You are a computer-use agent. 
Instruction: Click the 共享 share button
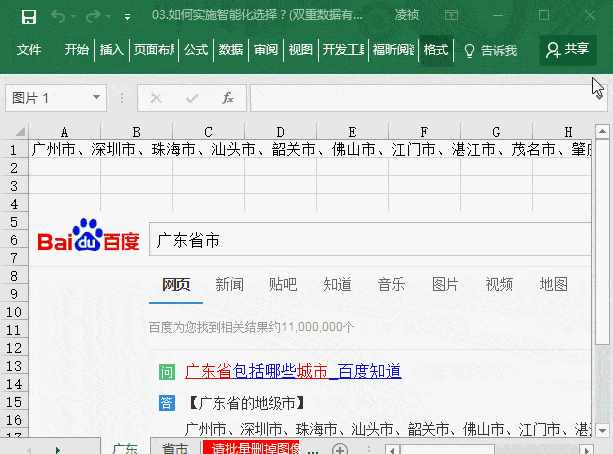568,49
